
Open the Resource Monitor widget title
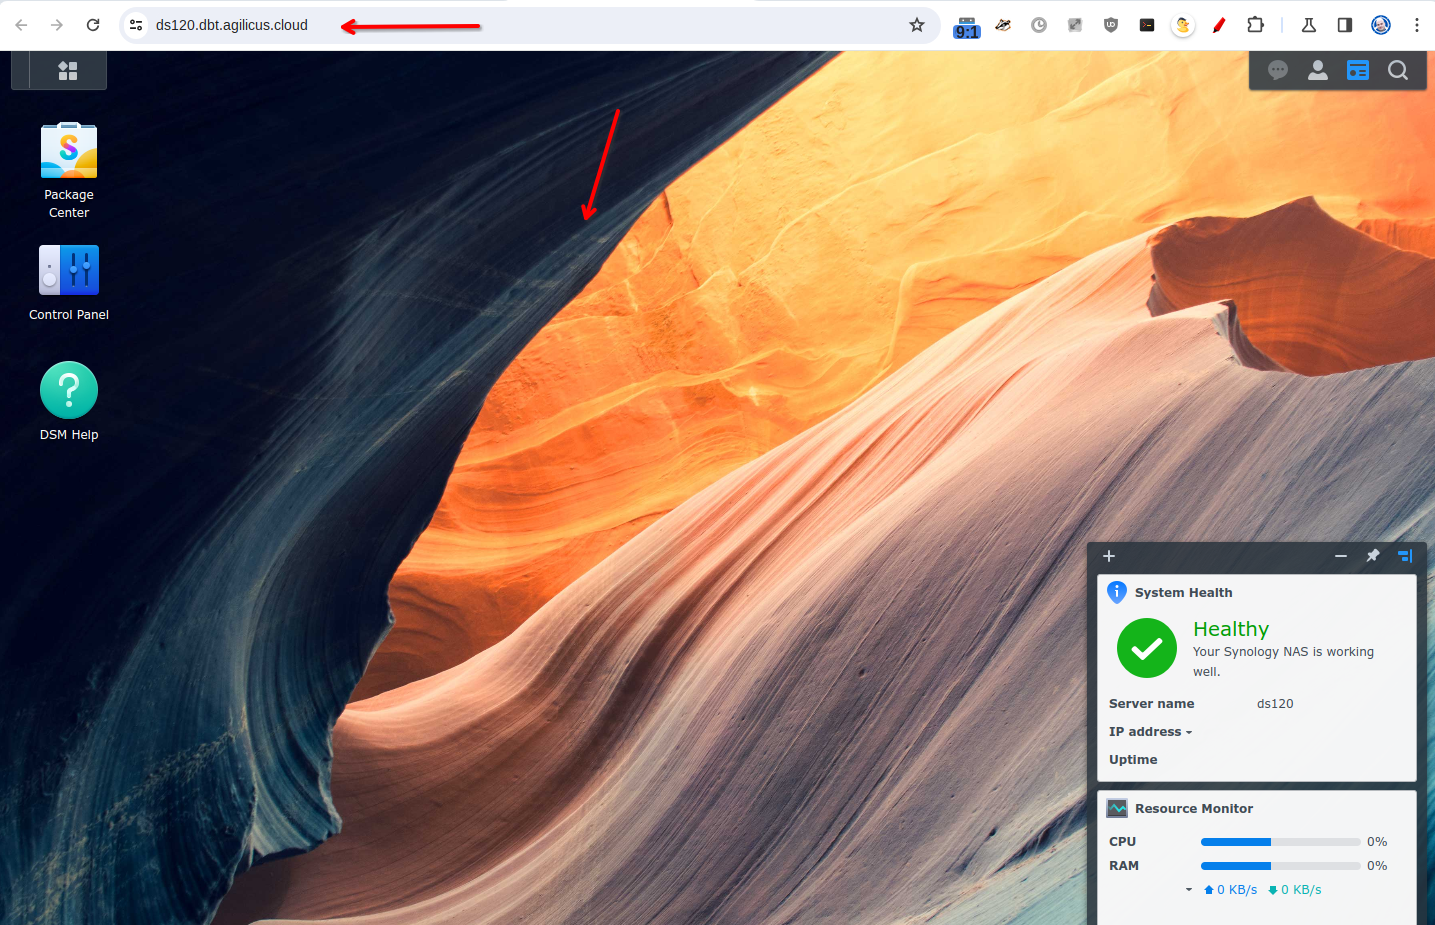1193,809
